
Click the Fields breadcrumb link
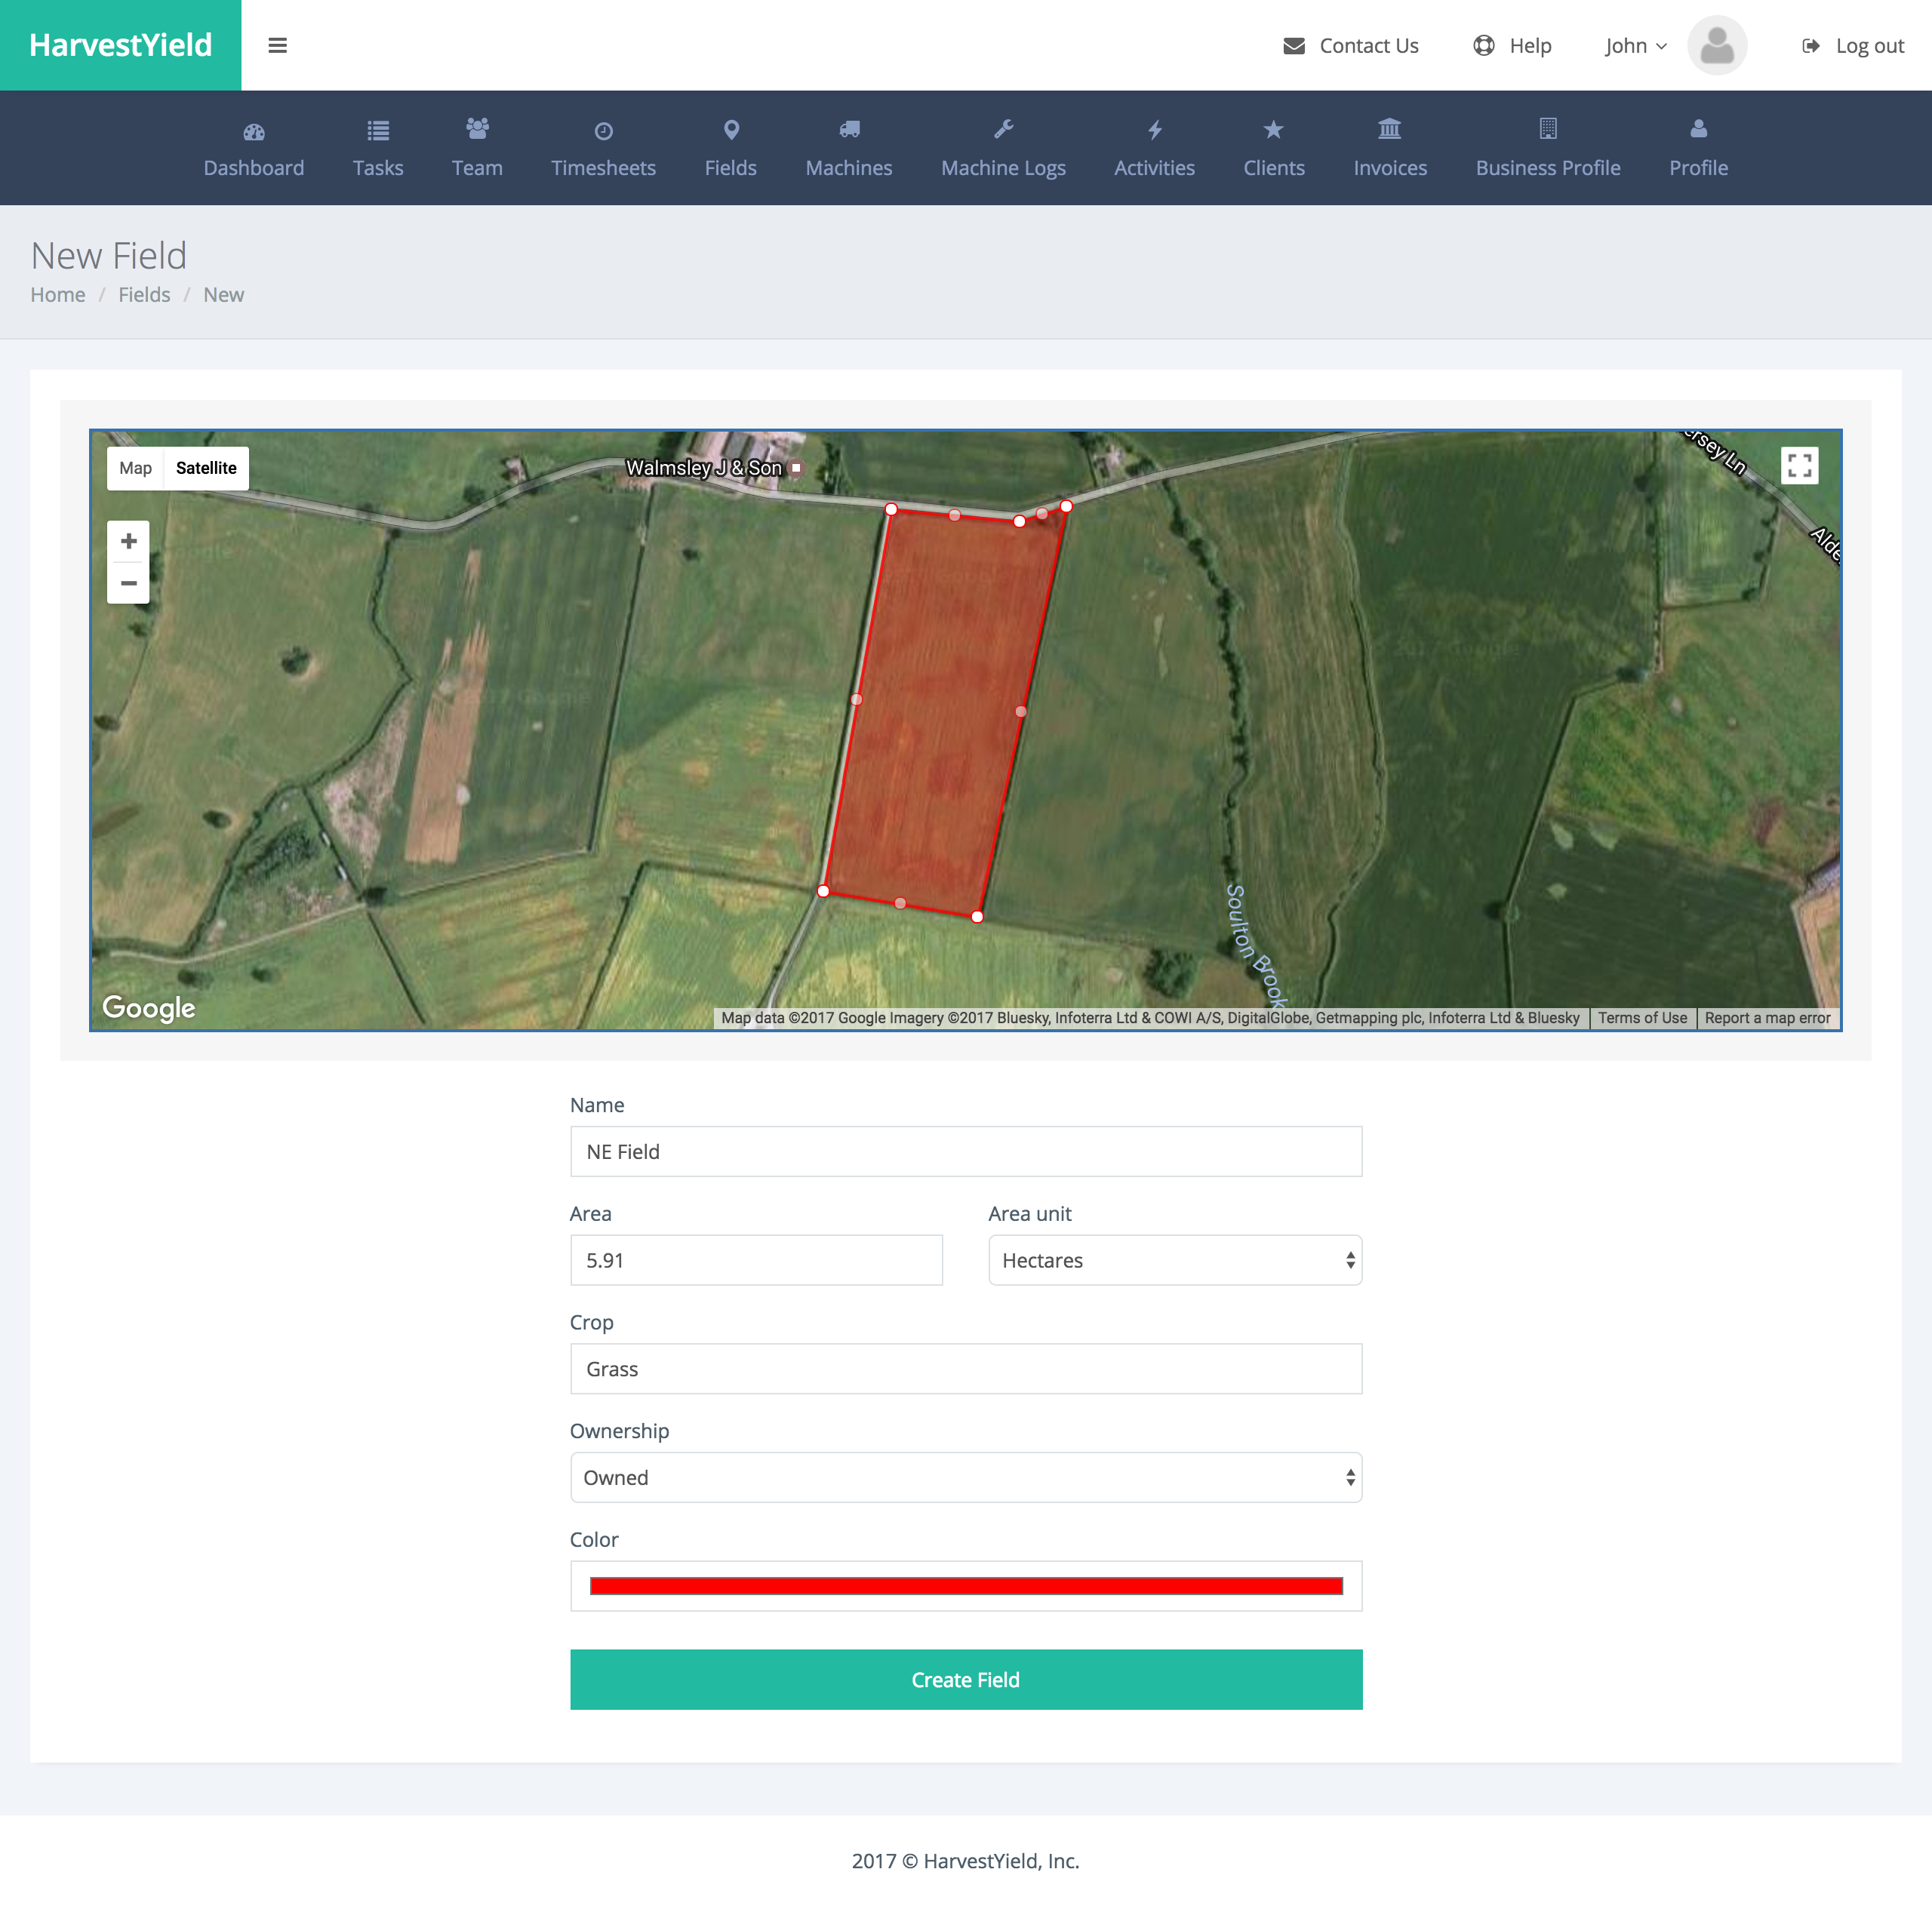144,295
